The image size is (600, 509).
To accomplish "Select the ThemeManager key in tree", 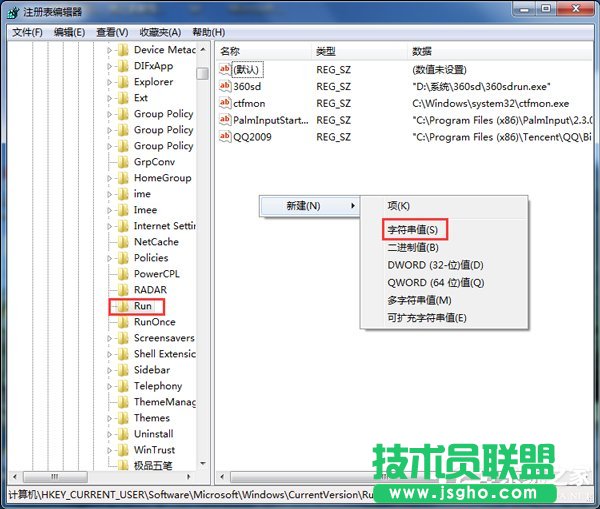I will [165, 402].
